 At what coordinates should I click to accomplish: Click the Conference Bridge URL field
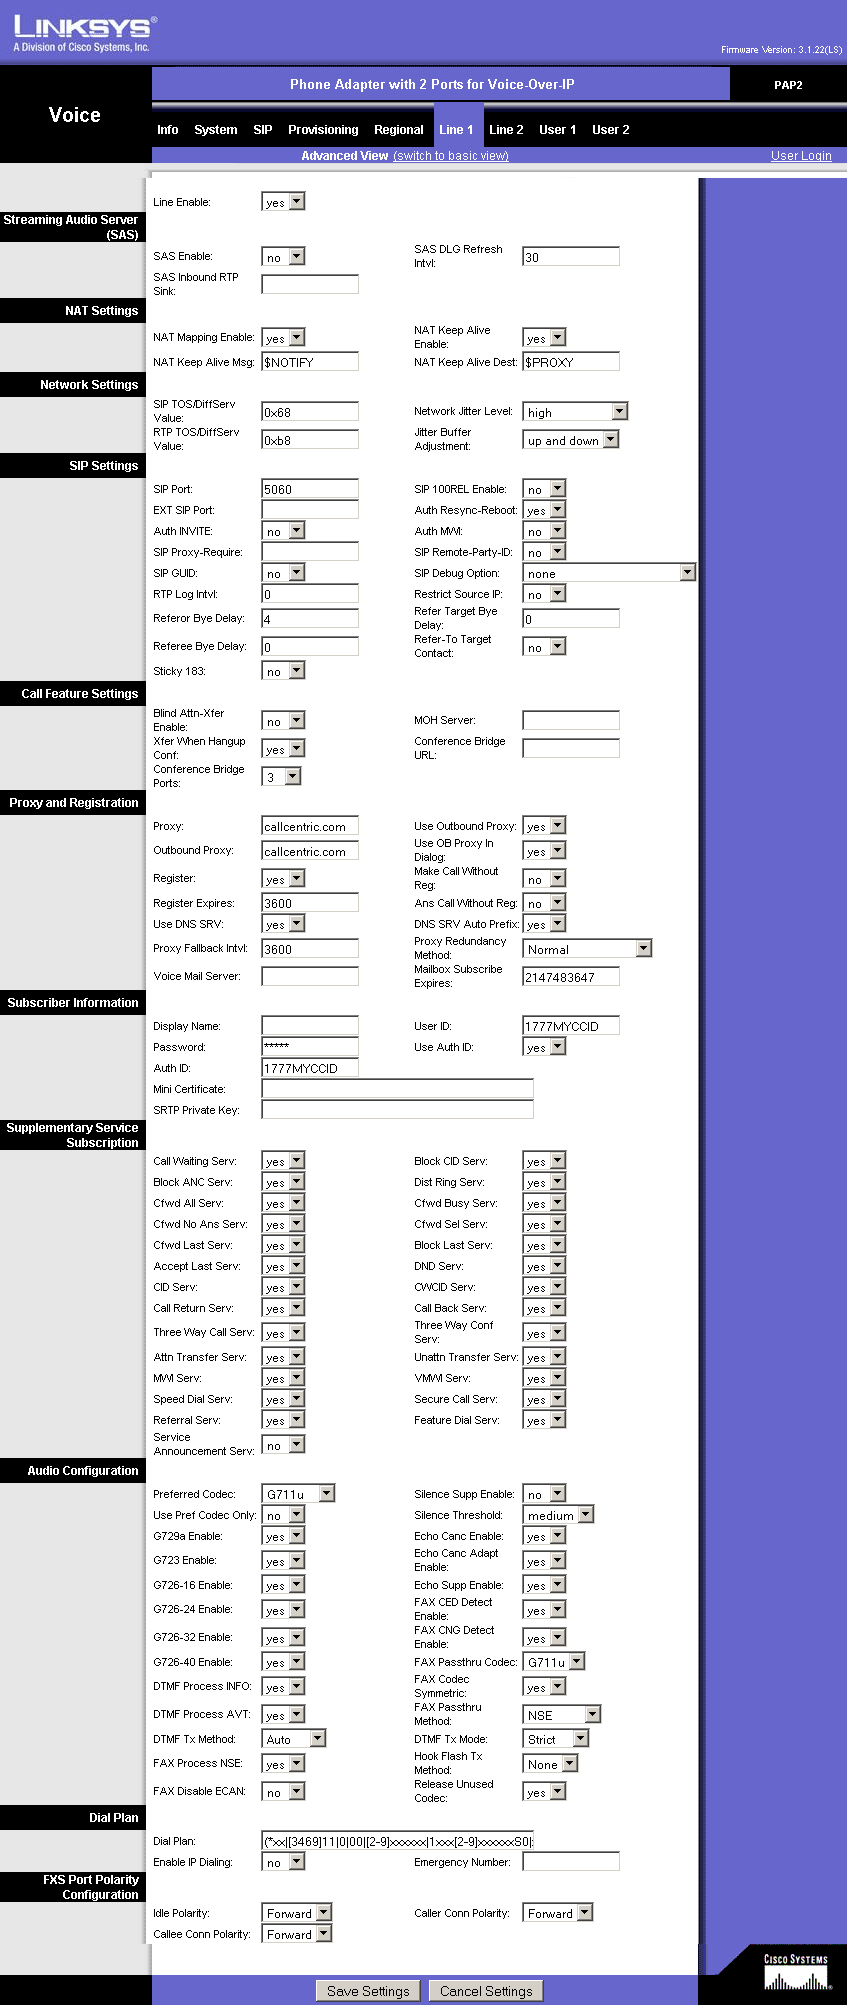(571, 748)
